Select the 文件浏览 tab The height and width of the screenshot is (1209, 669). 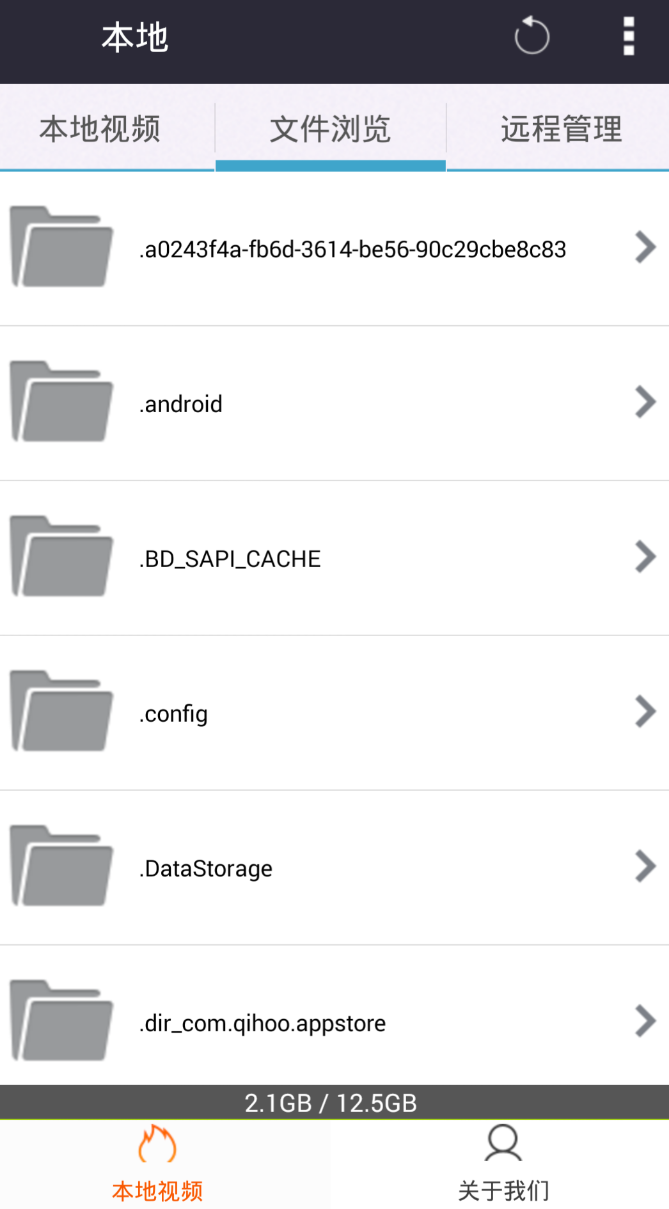tap(330, 129)
